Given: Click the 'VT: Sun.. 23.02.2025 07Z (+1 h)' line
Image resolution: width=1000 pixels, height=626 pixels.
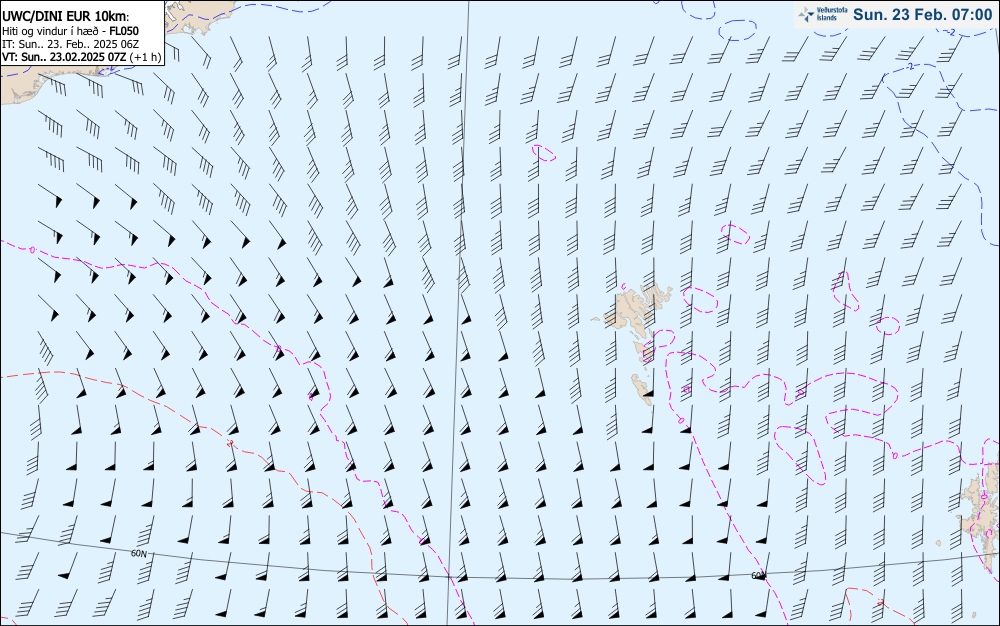Looking at the screenshot, I should tap(82, 57).
